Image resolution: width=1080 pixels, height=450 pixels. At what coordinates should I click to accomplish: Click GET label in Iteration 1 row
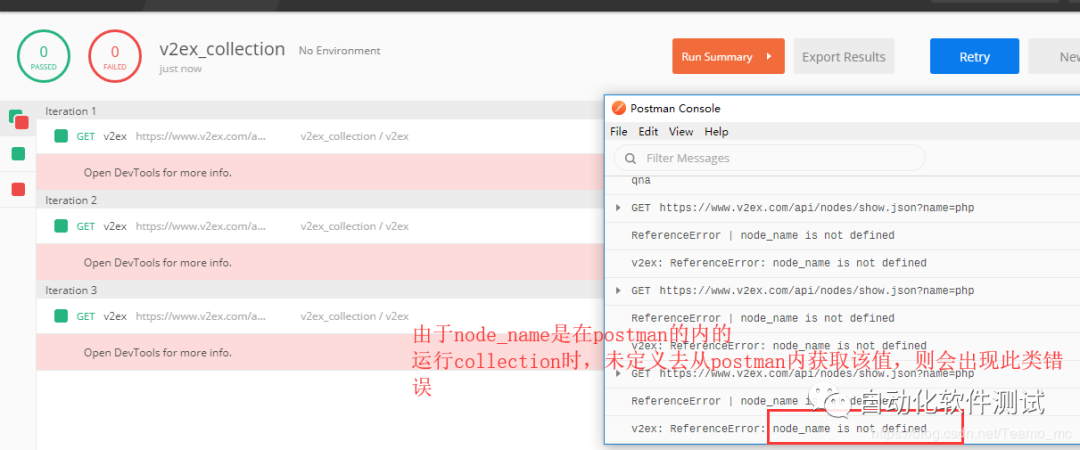click(86, 136)
